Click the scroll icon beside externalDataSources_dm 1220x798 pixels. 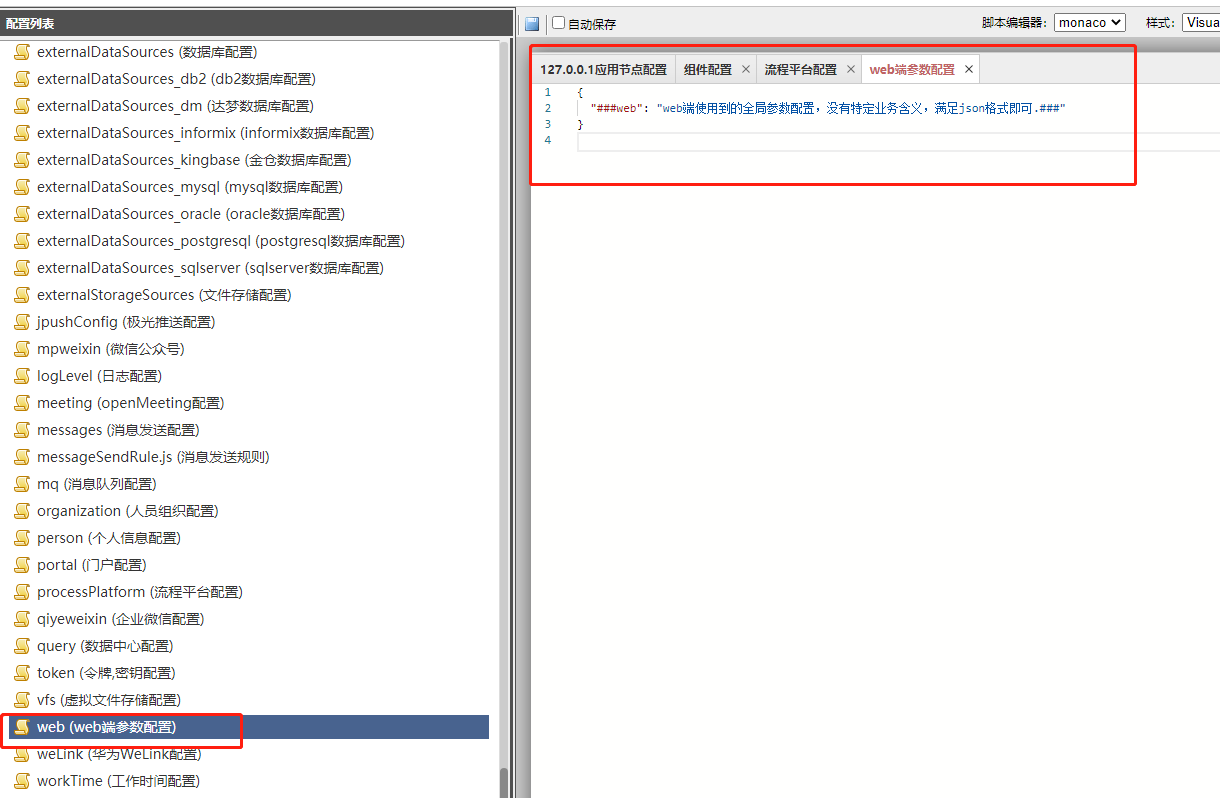pyautogui.click(x=22, y=106)
